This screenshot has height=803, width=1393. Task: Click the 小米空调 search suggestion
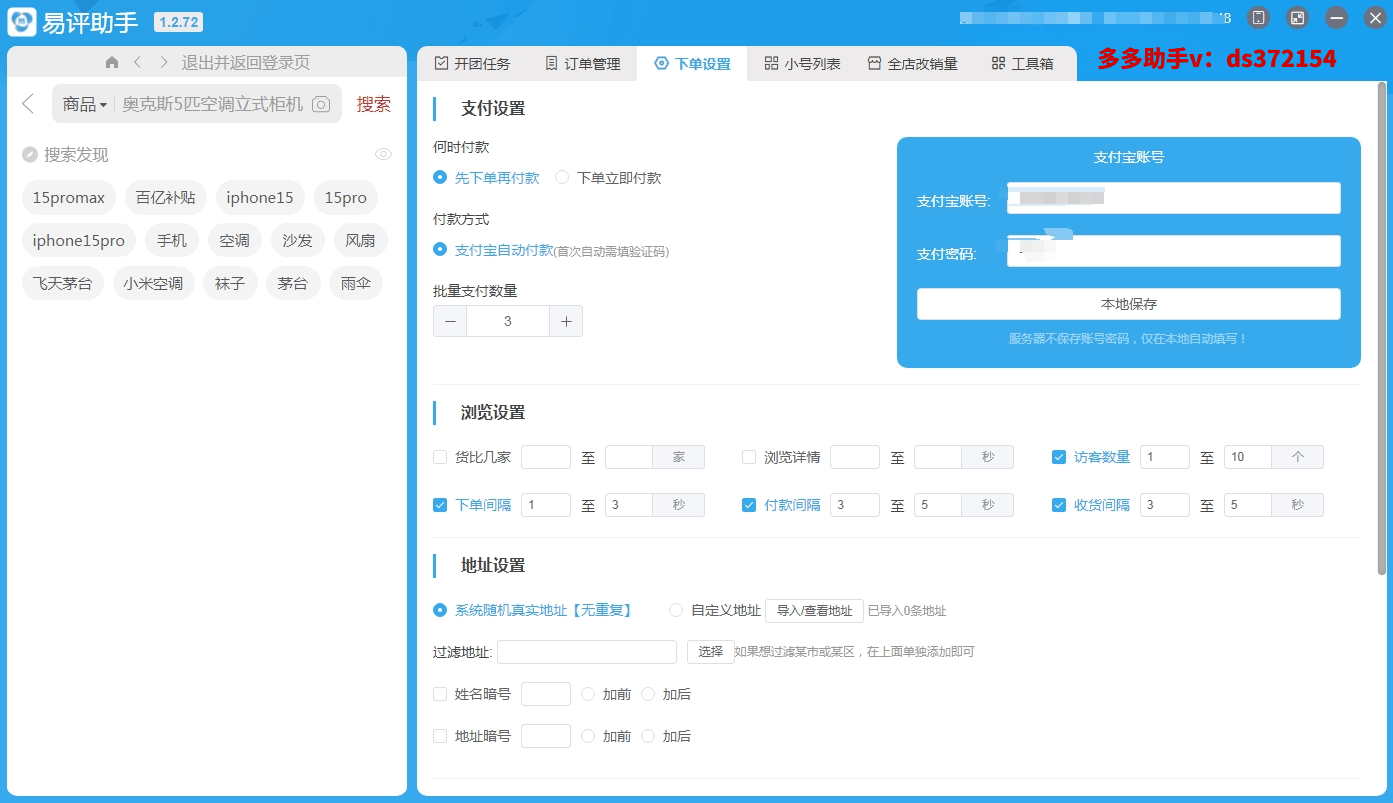point(154,283)
